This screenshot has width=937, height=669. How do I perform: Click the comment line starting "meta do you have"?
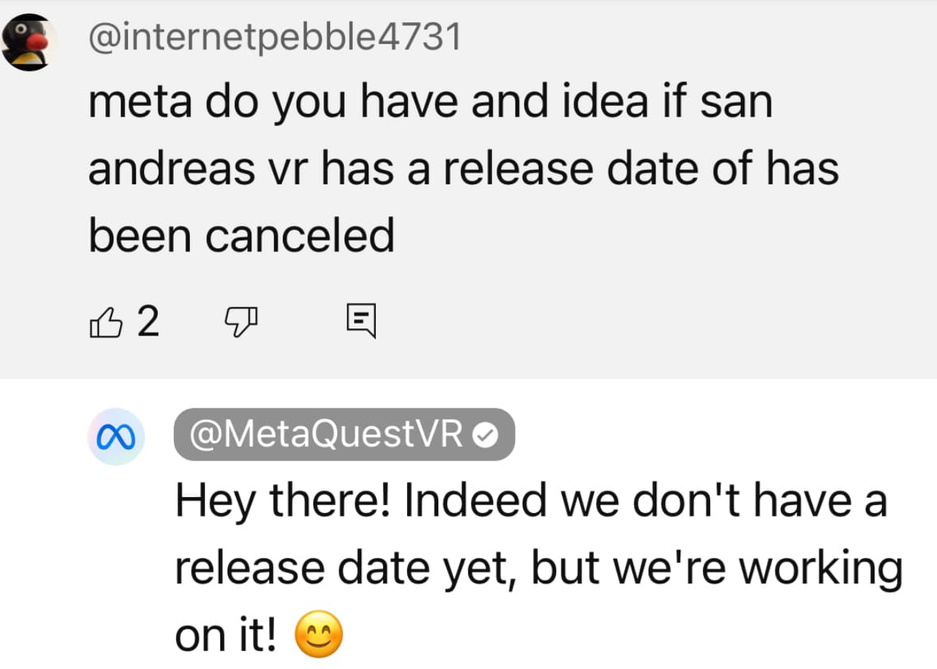tap(430, 103)
